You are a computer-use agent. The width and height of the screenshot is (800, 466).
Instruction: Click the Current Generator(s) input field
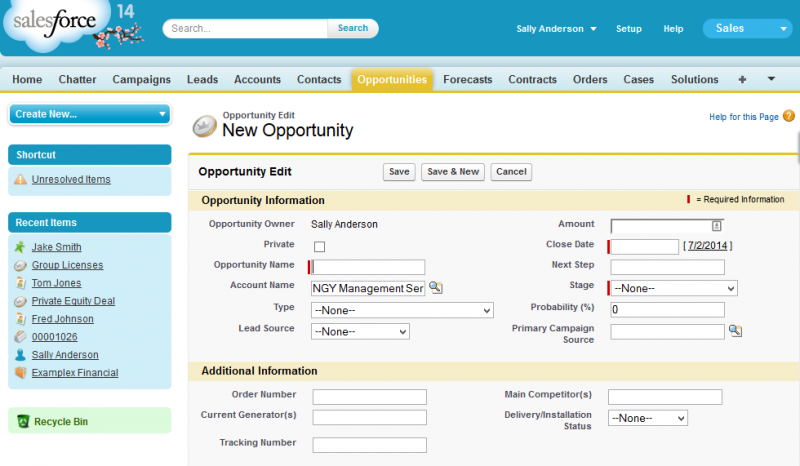pos(369,417)
